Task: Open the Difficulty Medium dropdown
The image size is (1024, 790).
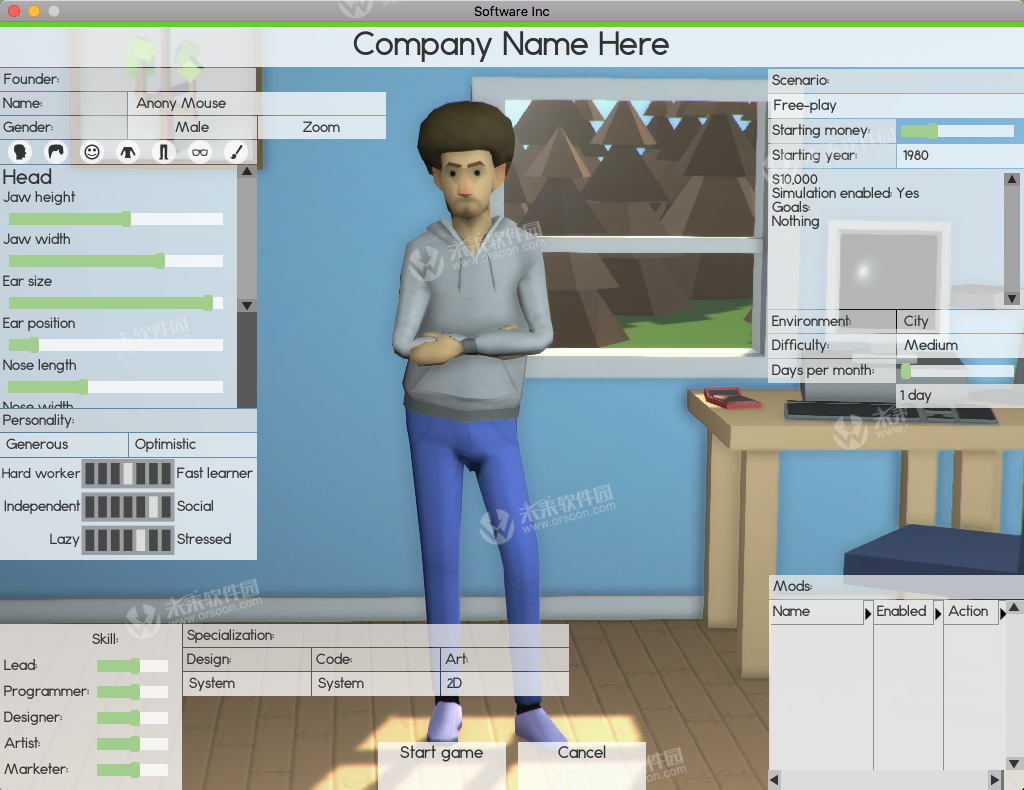Action: 960,345
